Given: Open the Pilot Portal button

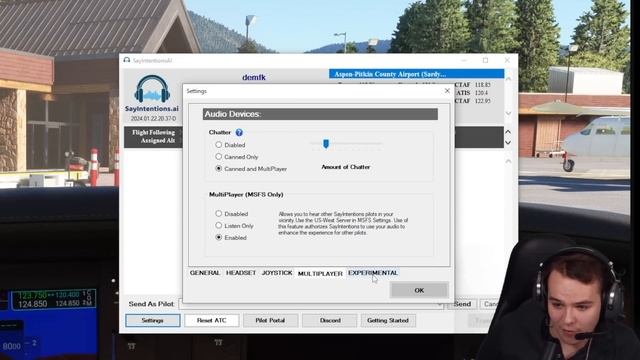Looking at the screenshot, I should pyautogui.click(x=270, y=320).
